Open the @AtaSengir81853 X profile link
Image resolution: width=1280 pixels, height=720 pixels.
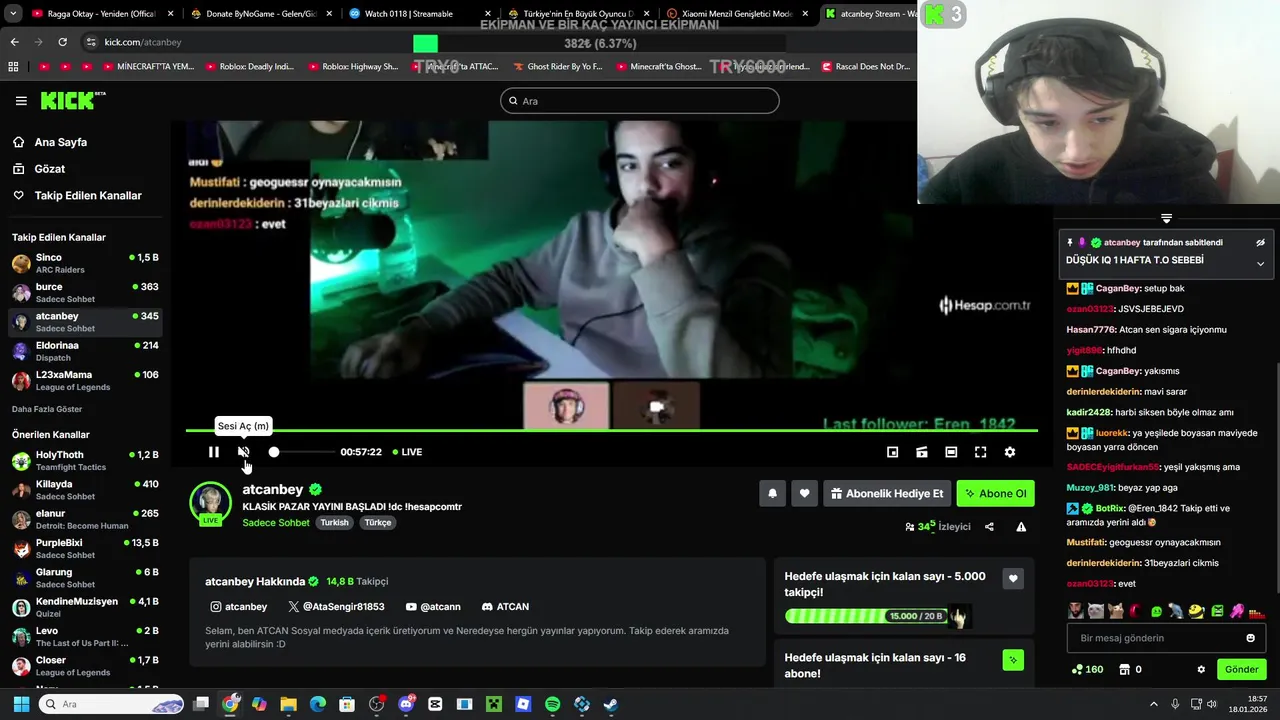(x=336, y=607)
